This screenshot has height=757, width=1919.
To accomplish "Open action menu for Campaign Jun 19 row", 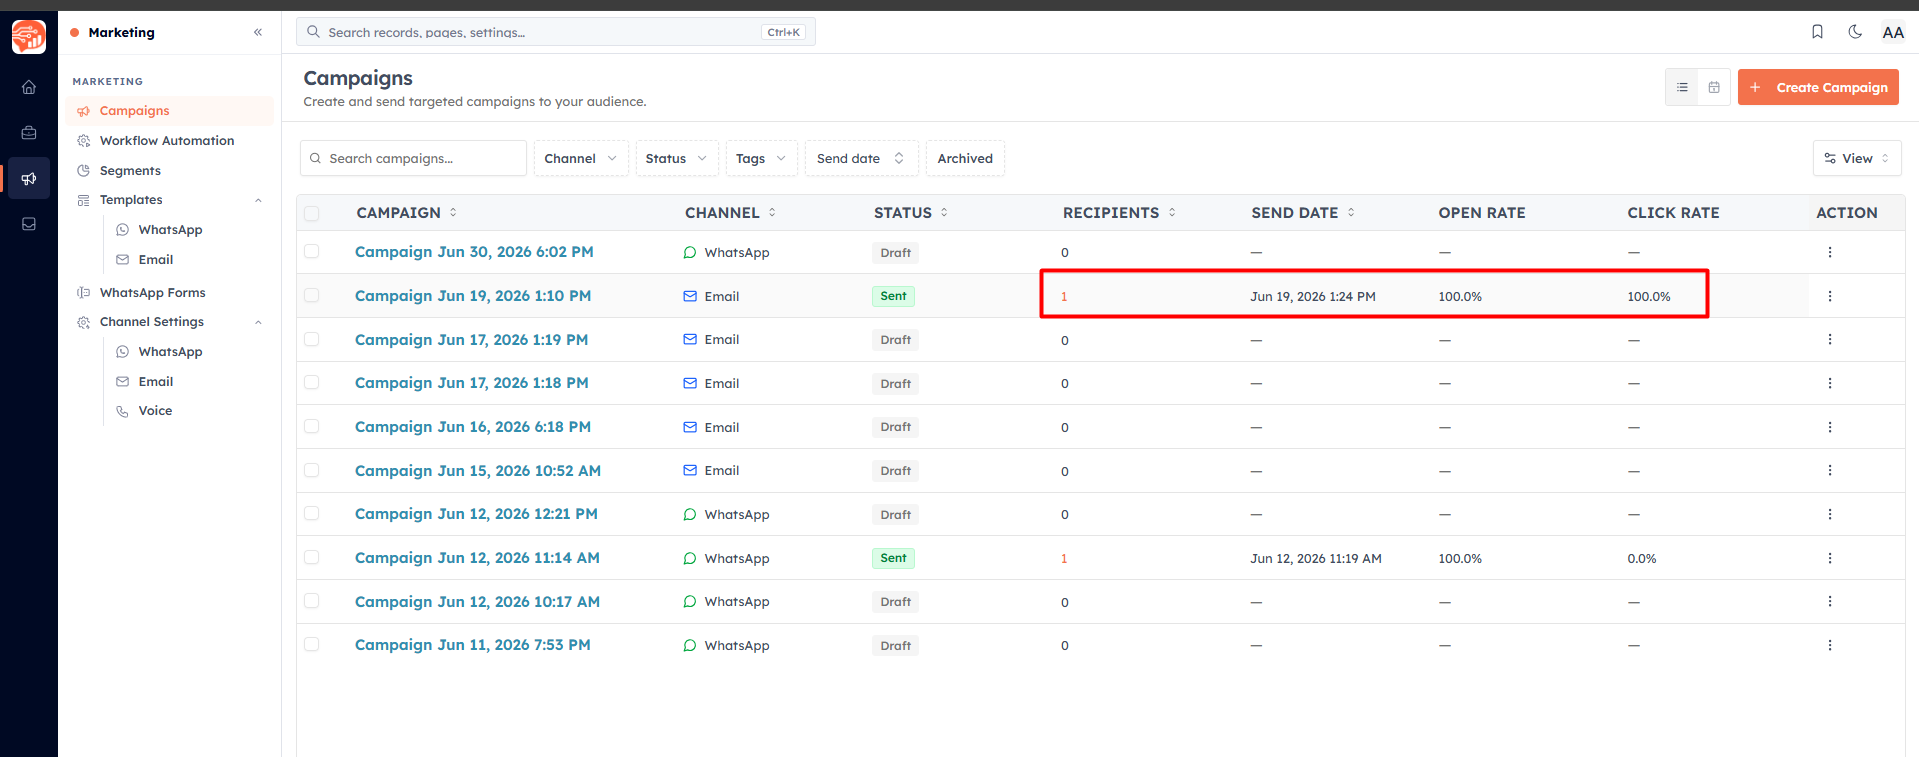I will 1830,296.
